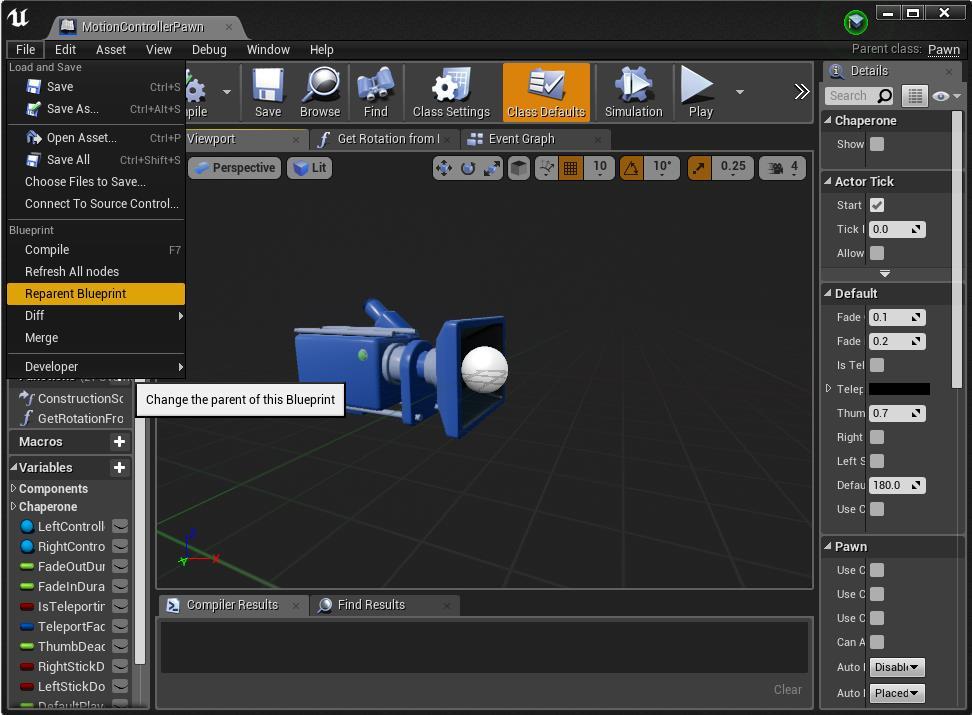Toggle the Right stick checkbox in Default
Viewport: 972px width, 715px height.
[877, 437]
